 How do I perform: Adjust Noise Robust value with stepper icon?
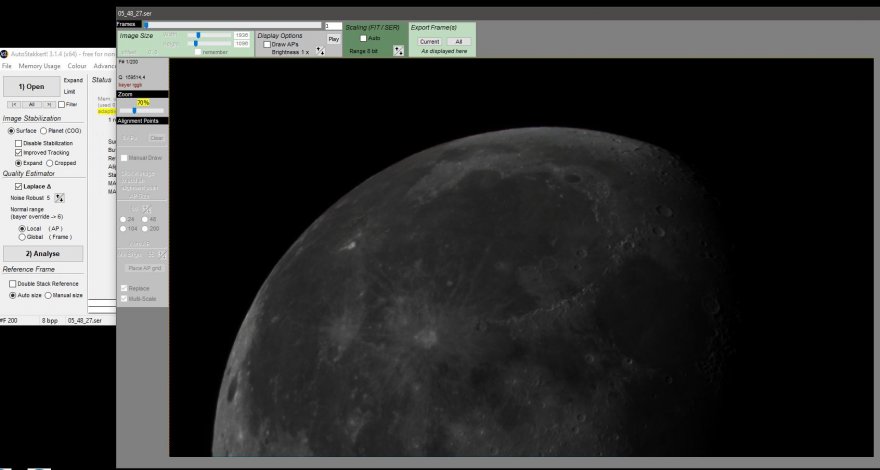click(59, 198)
